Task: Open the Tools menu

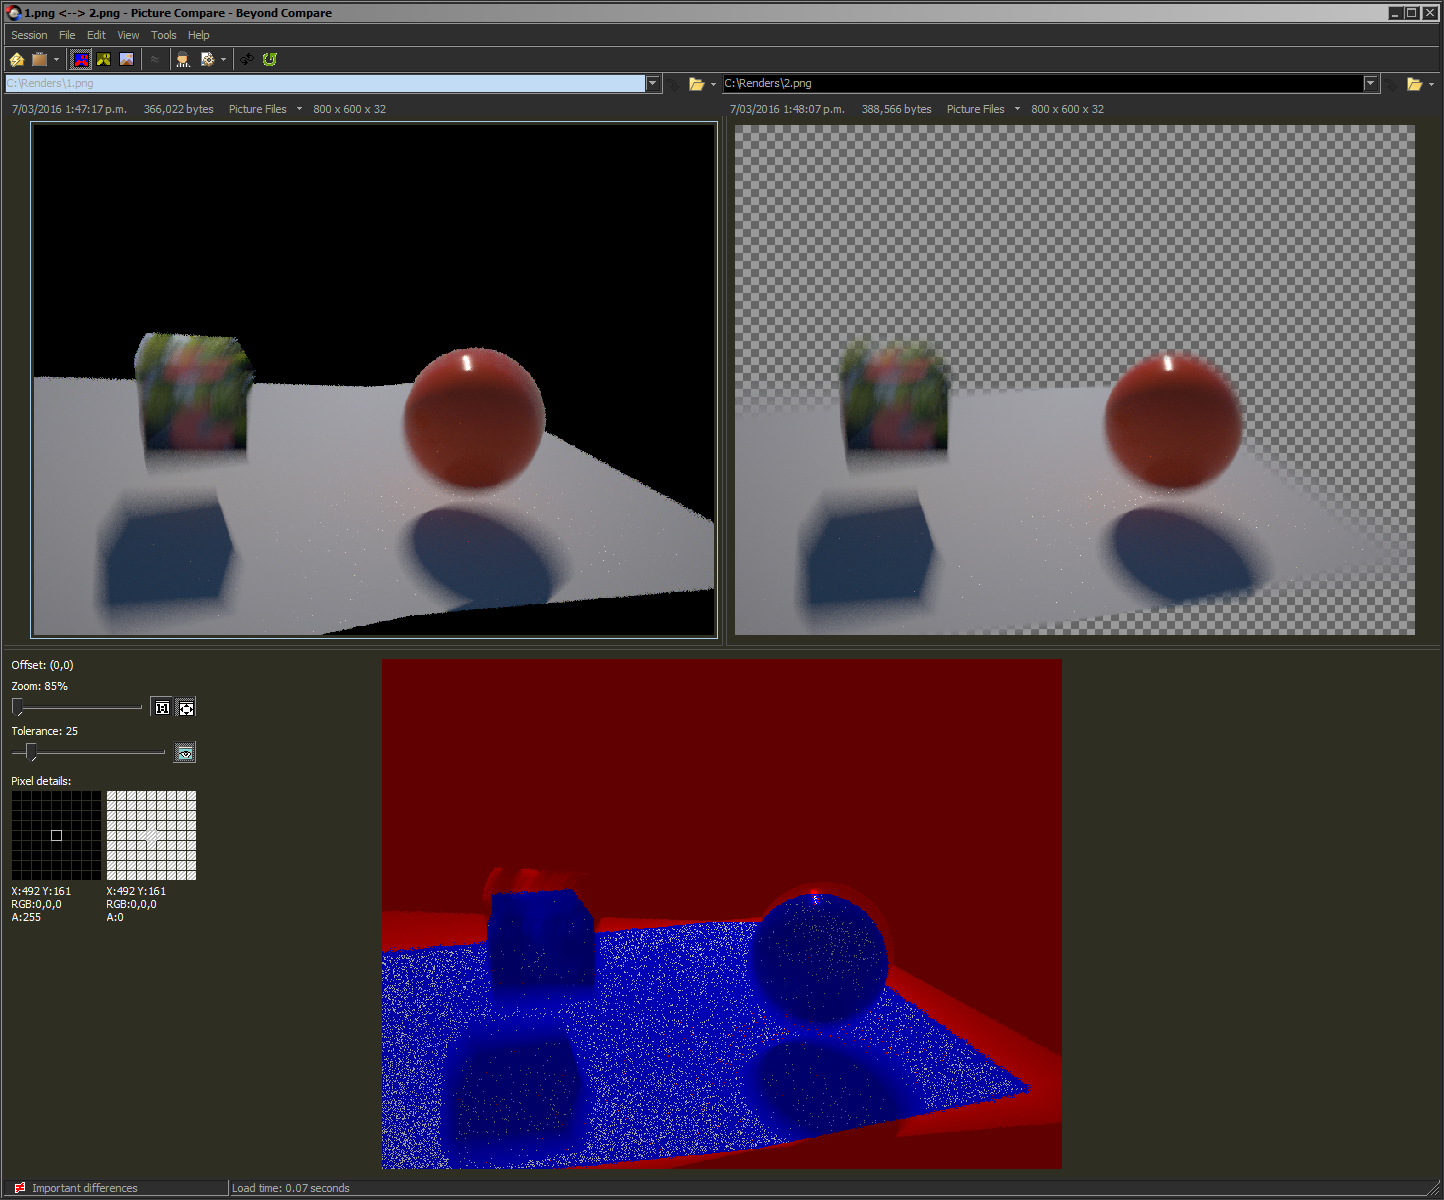Action: pyautogui.click(x=163, y=35)
